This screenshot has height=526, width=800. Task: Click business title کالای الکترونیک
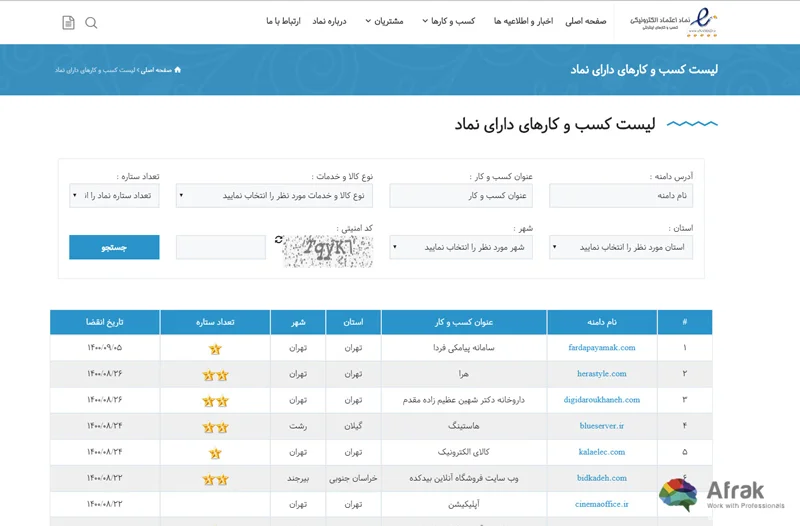tap(464, 452)
